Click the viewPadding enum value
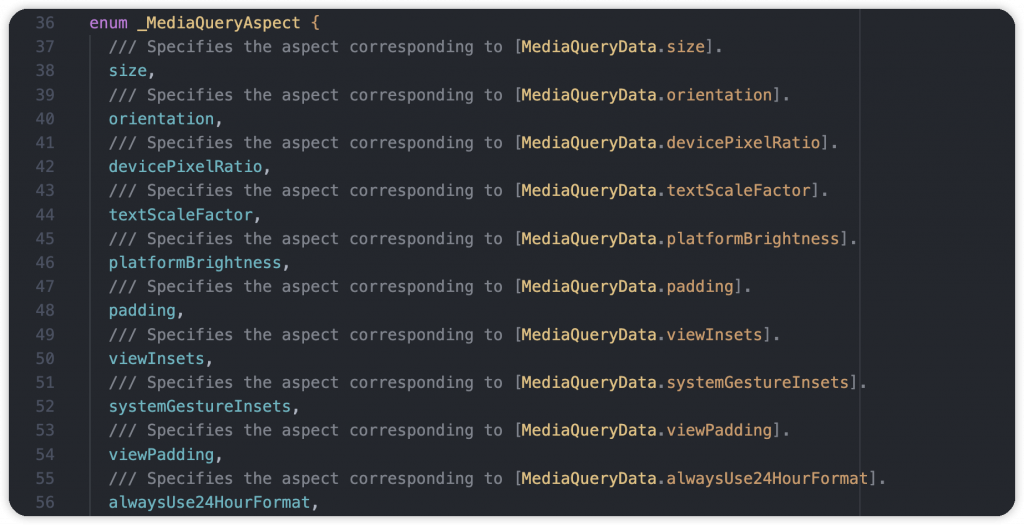 [x=161, y=454]
